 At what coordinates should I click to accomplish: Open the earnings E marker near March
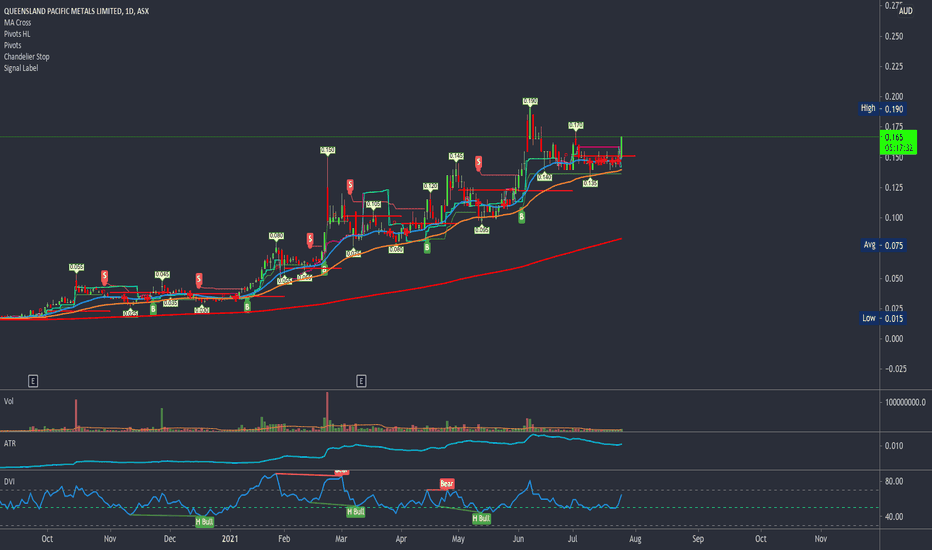361,381
